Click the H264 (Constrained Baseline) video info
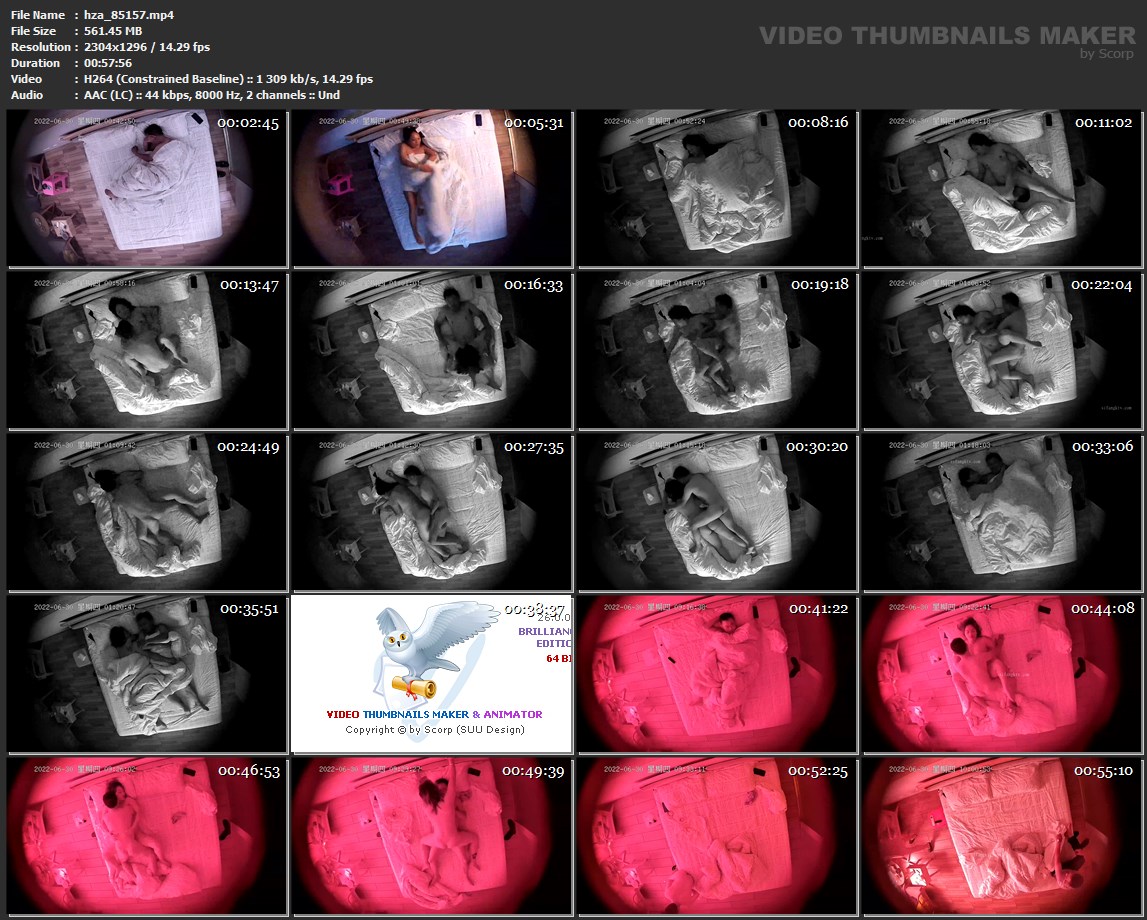Viewport: 1147px width, 920px height. (228, 79)
